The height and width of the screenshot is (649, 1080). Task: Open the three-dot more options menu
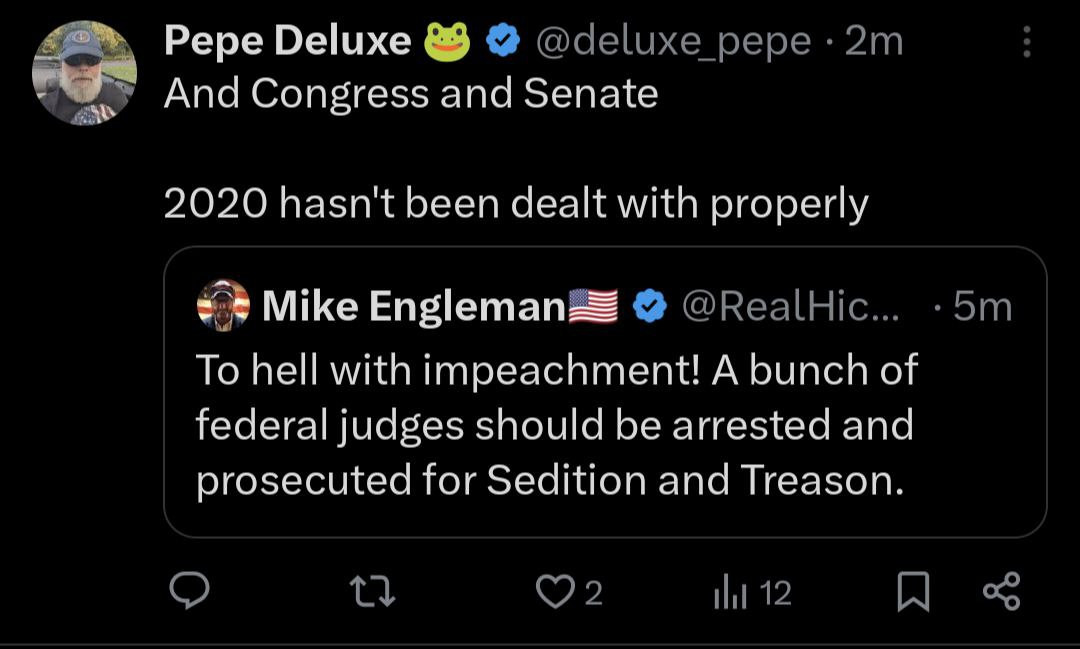click(1027, 41)
